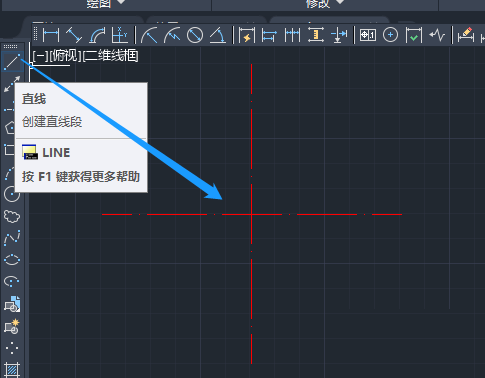
Task: Expand the 修改 panel dropdown arrow
Action: point(340,2)
